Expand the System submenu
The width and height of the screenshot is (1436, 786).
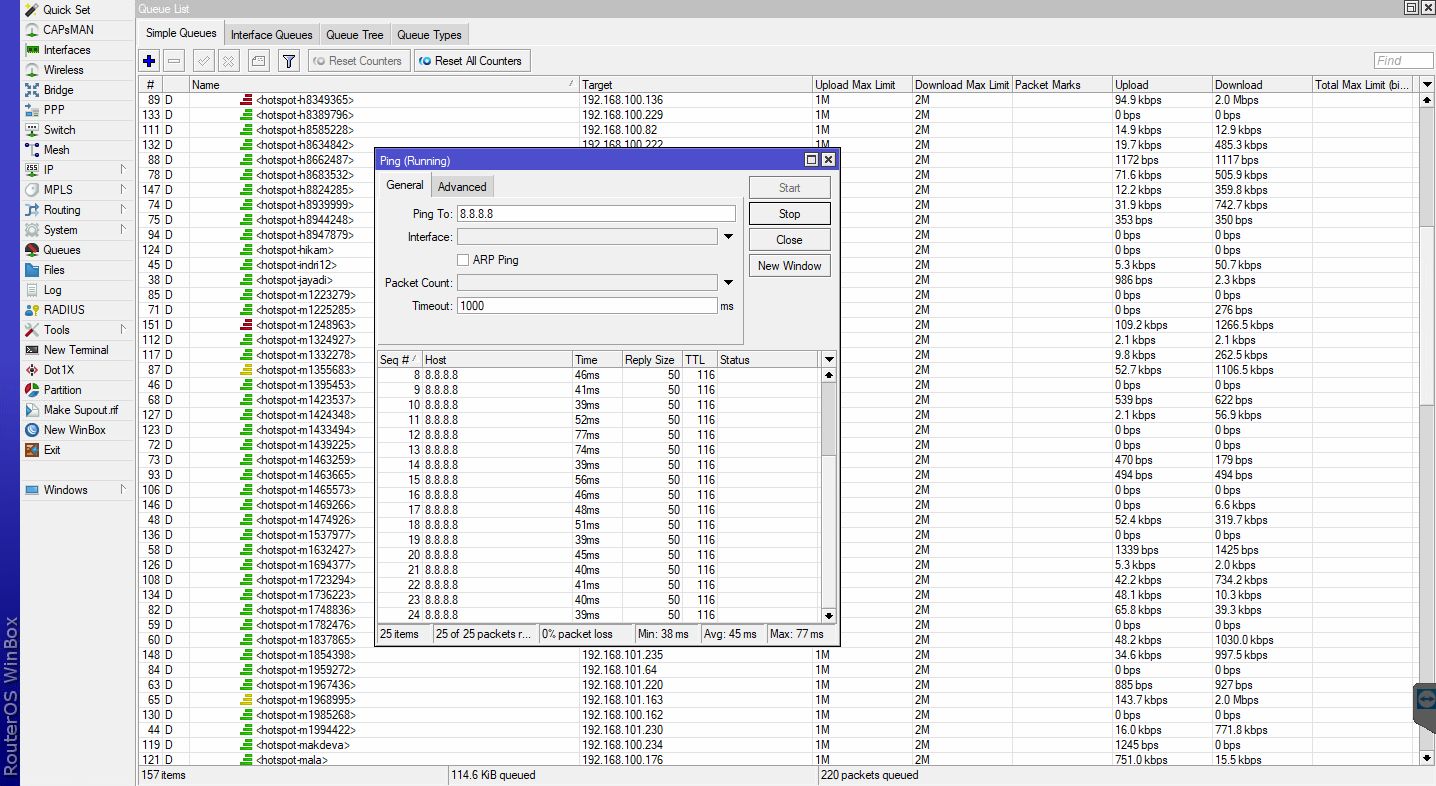click(123, 230)
